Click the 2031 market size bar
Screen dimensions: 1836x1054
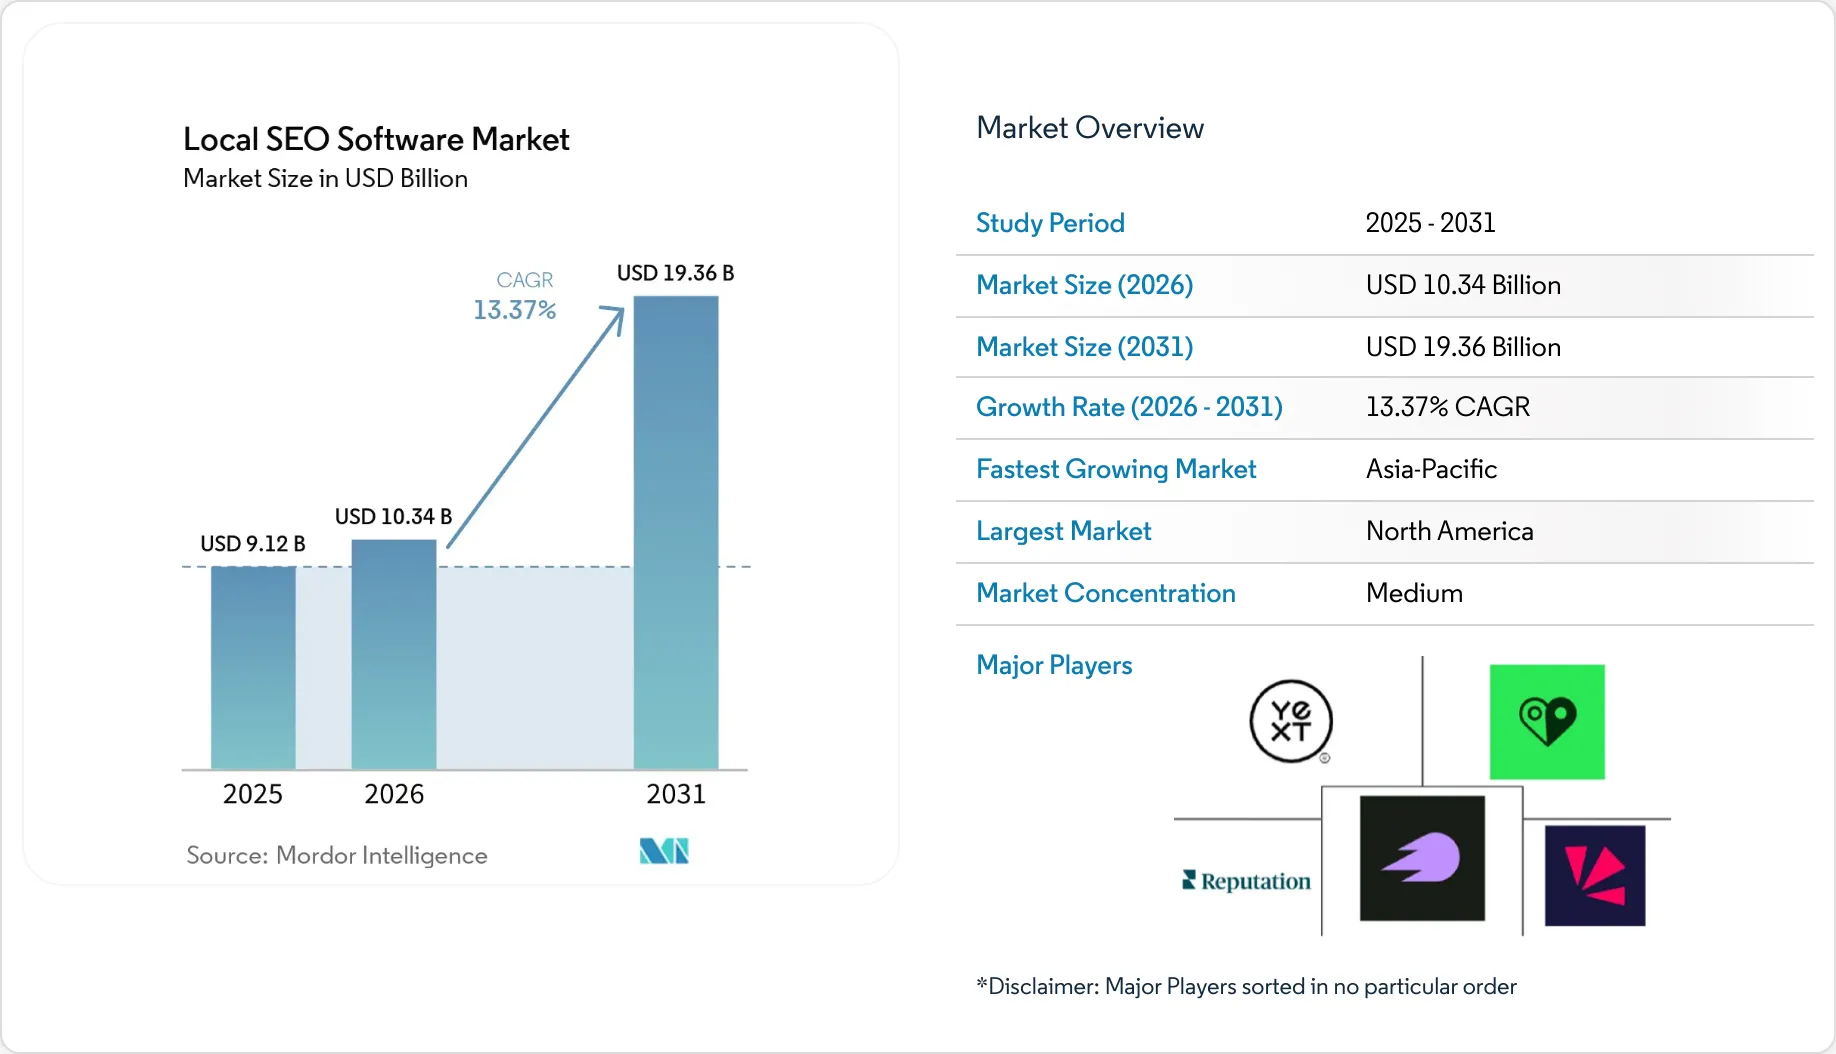pyautogui.click(x=676, y=533)
